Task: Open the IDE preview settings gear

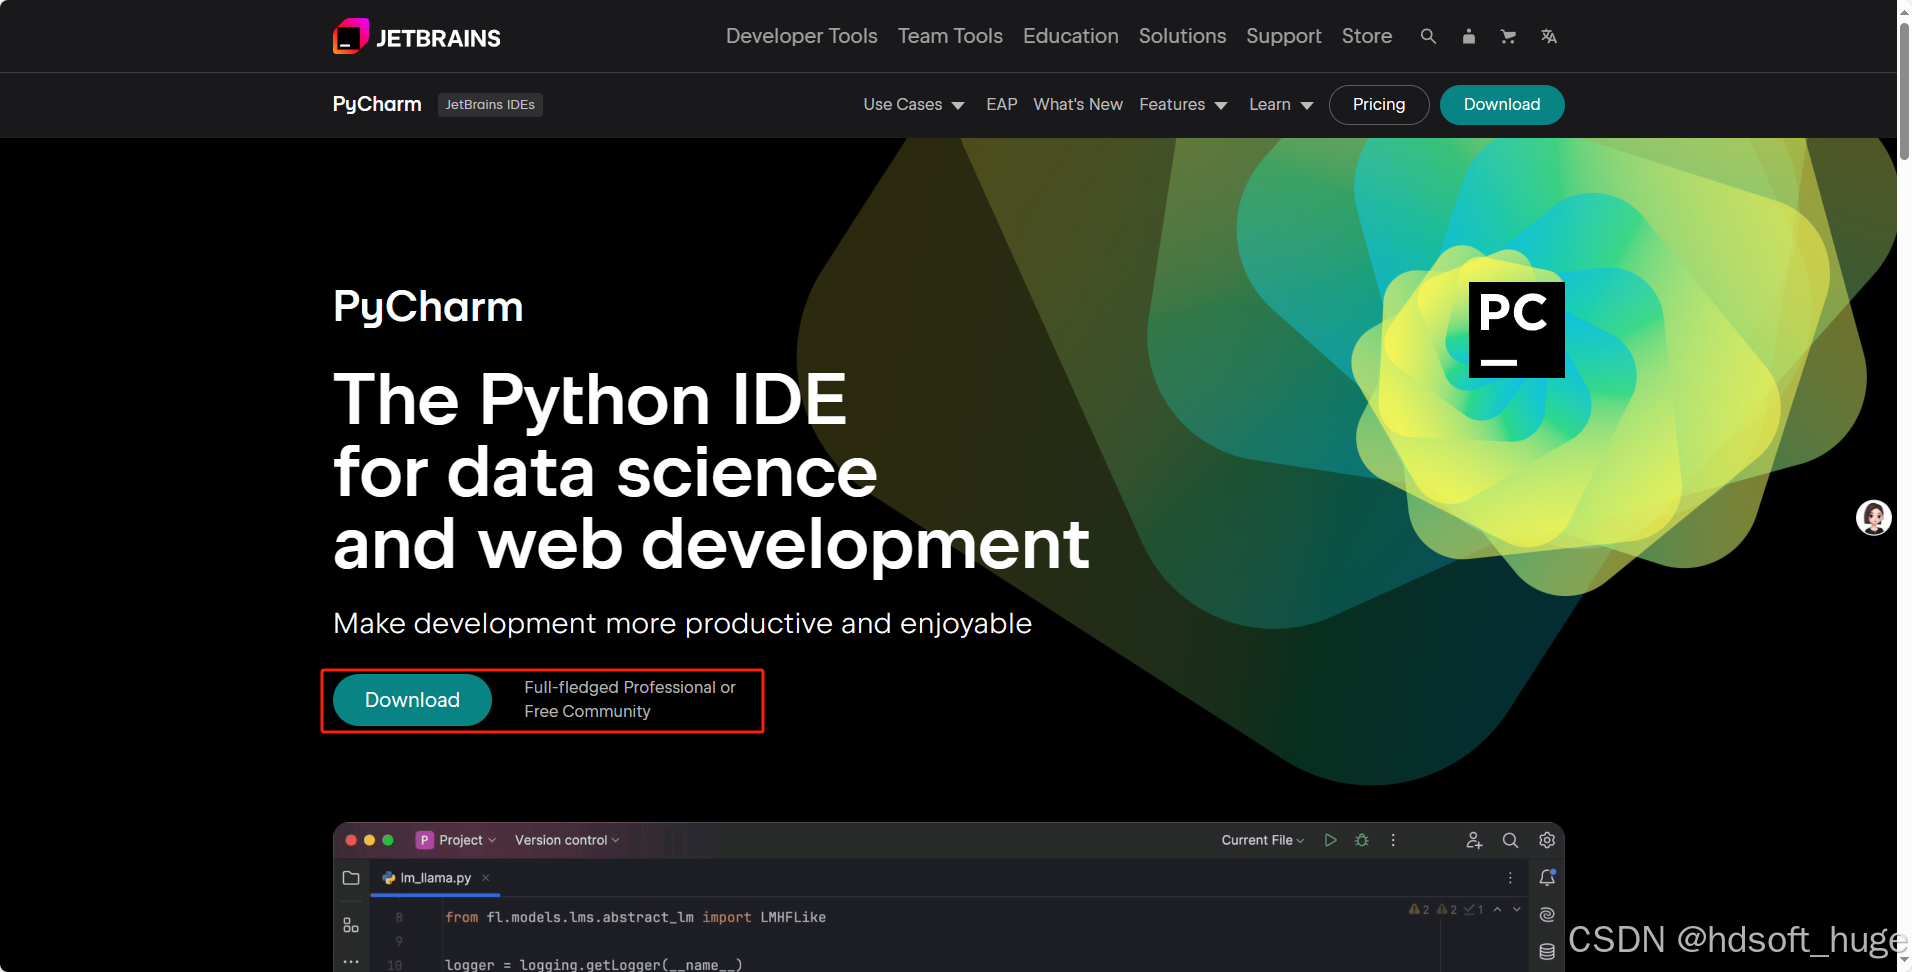Action: [1547, 840]
